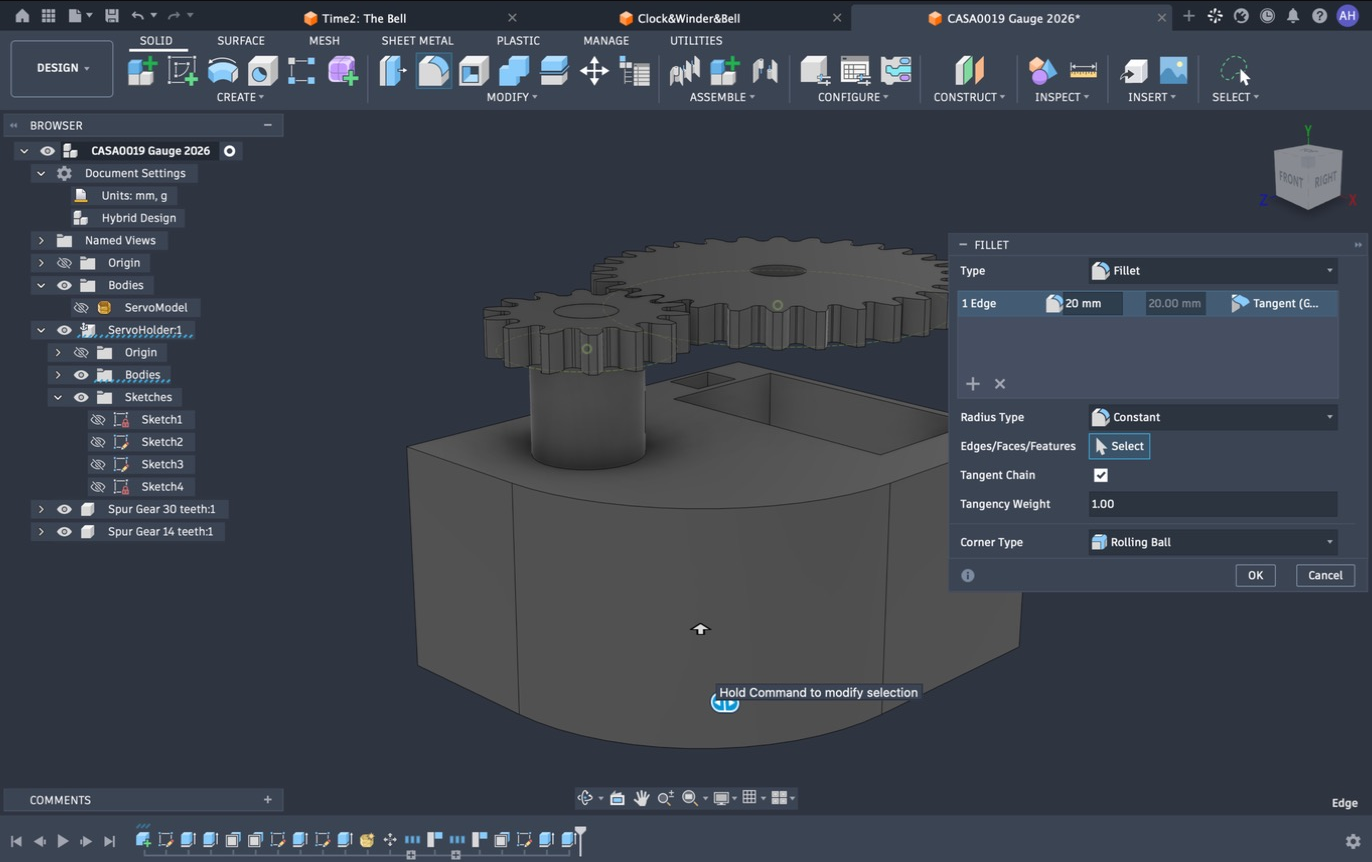Select the Combine tool
The width and height of the screenshot is (1372, 862).
(514, 71)
